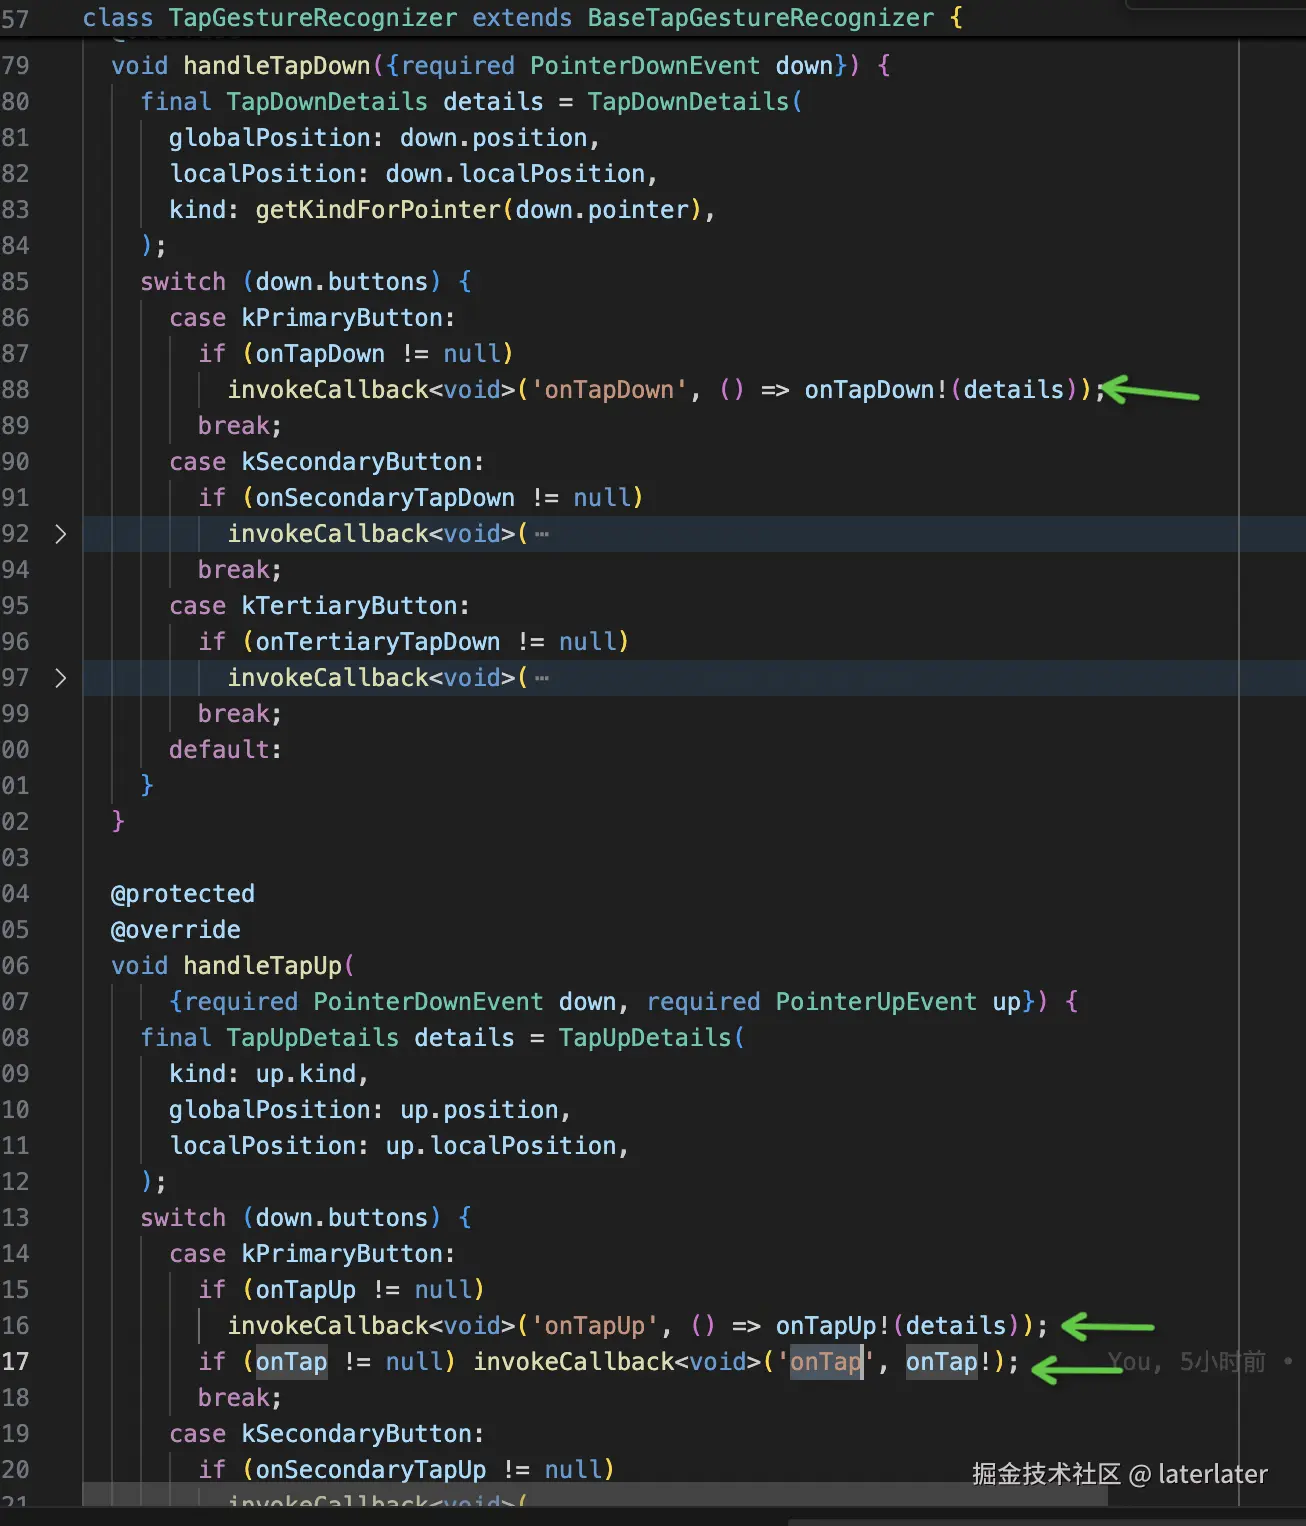Click 'default:' keyword on line 100
This screenshot has height=1526, width=1306.
(225, 750)
